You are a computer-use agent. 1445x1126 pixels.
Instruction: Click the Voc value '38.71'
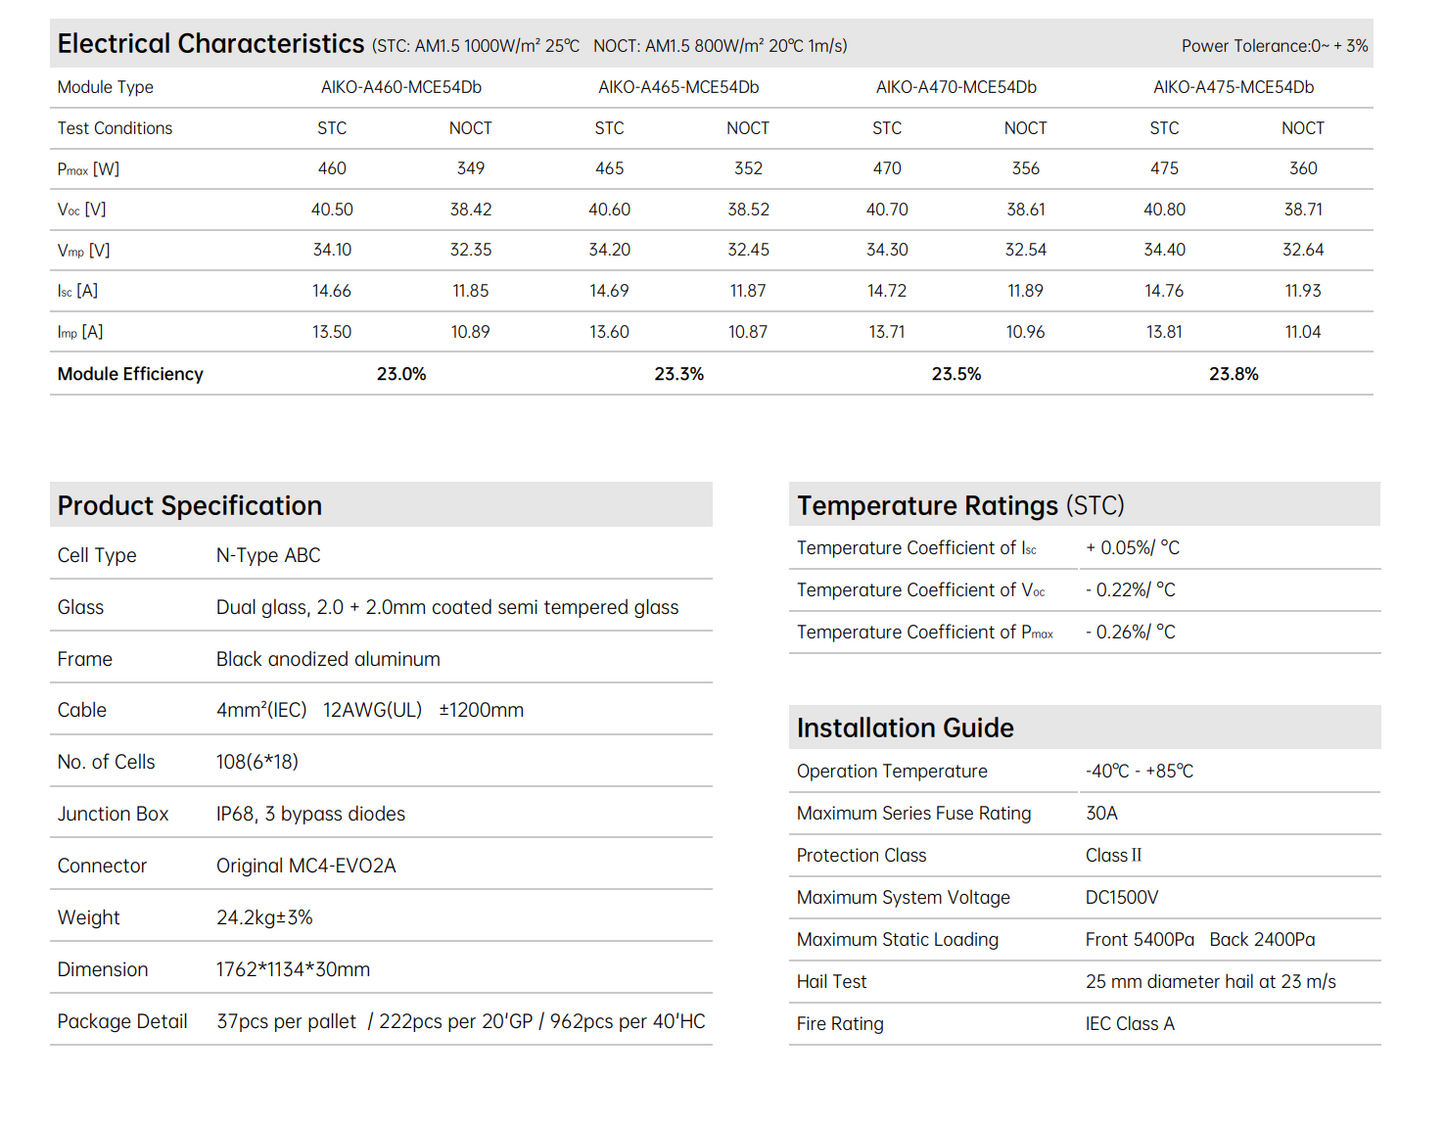tap(1303, 210)
